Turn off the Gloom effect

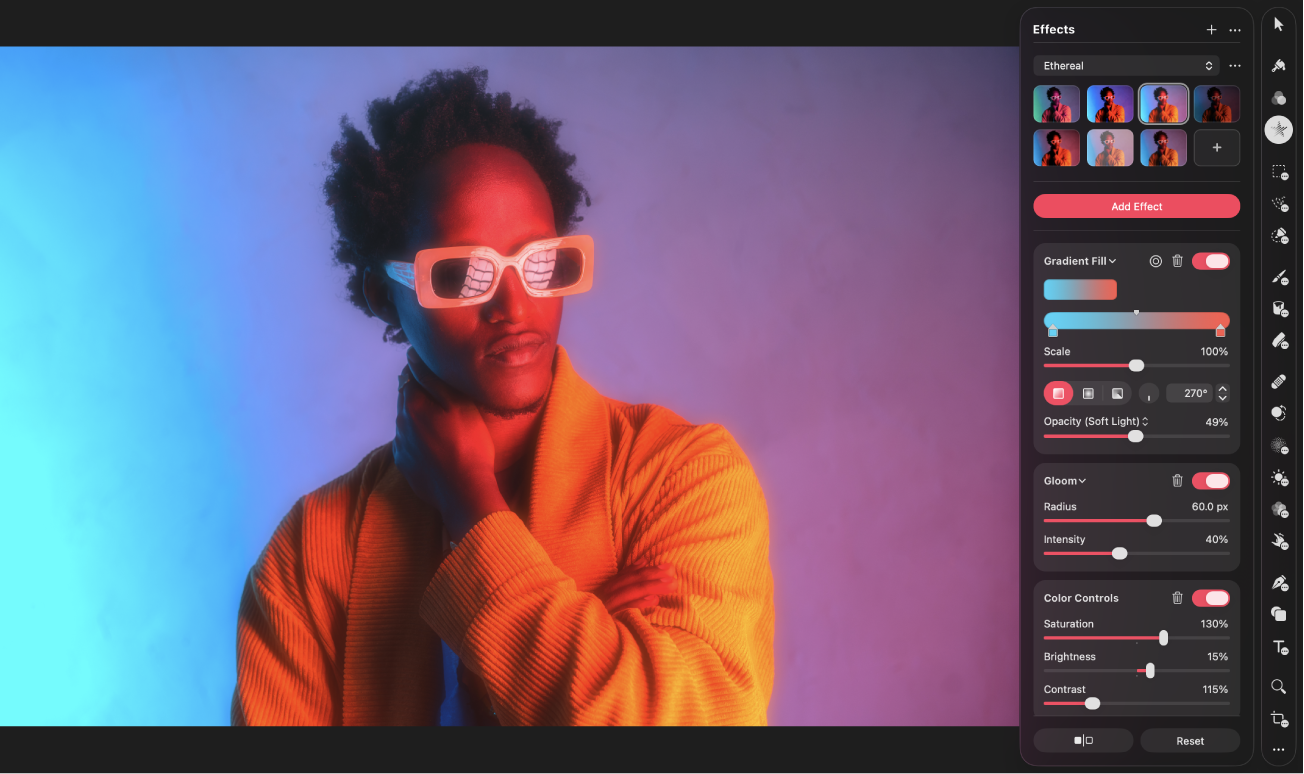pyautogui.click(x=1211, y=480)
